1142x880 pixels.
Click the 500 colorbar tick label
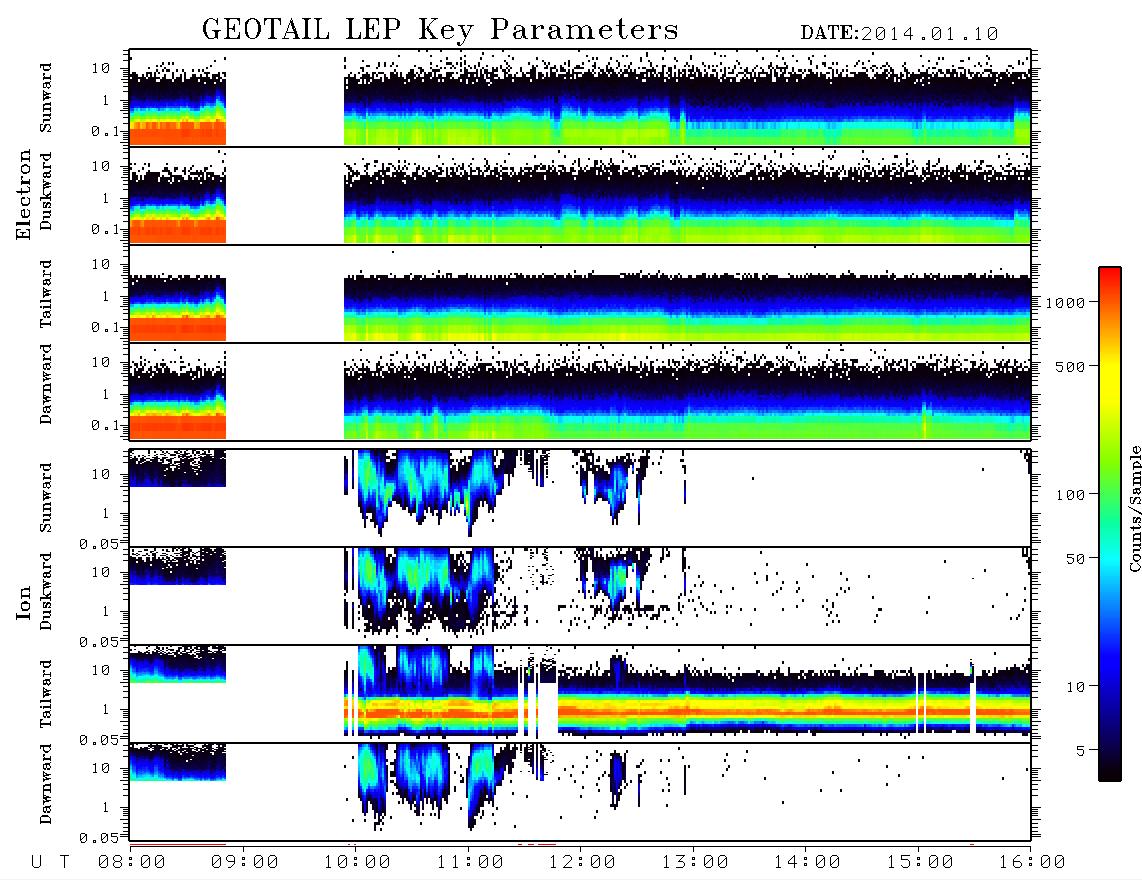click(1071, 366)
